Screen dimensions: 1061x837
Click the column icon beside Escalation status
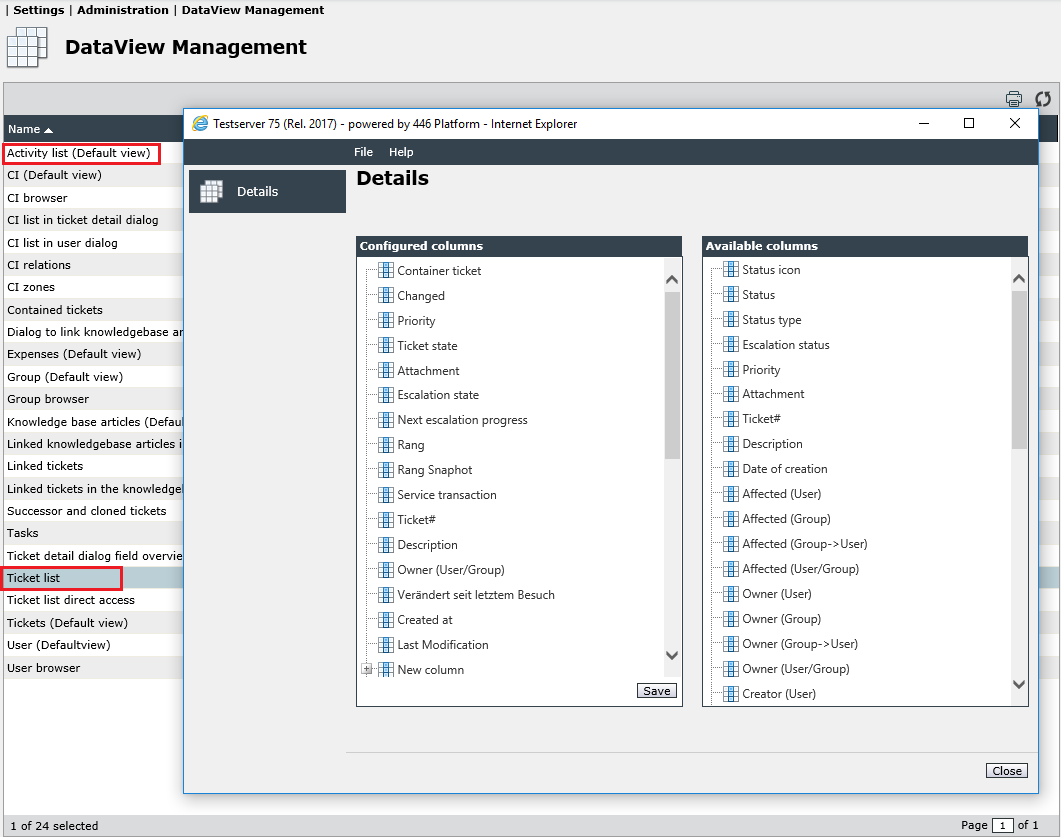pos(731,344)
